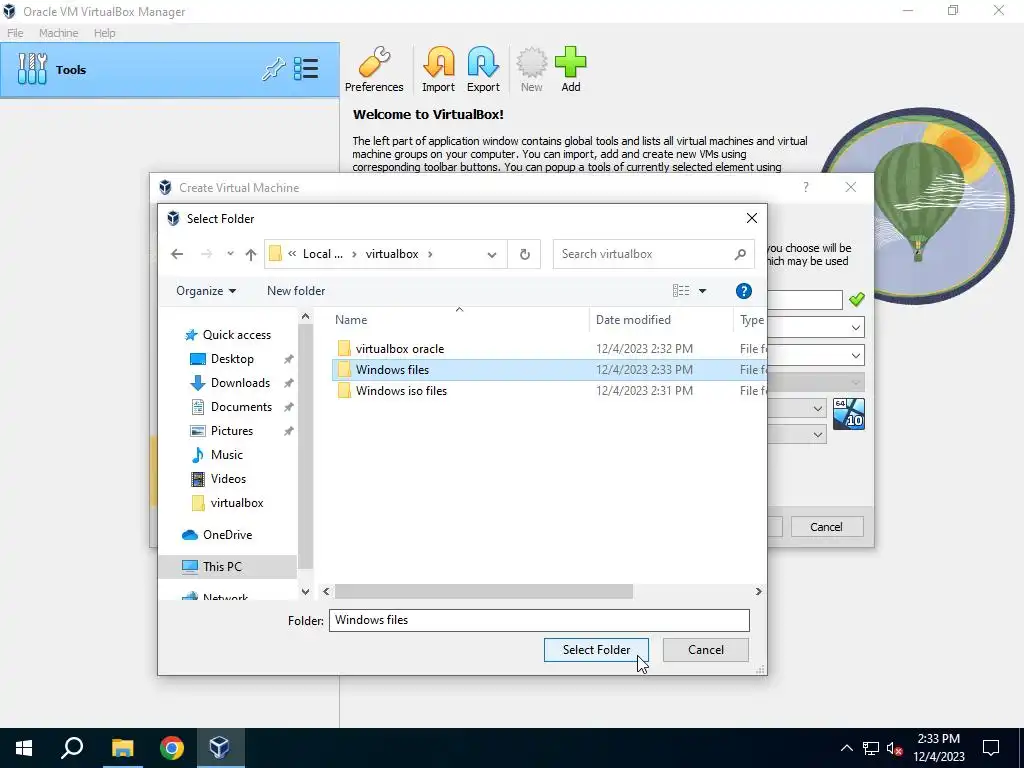1024x768 pixels.
Task: Click the muted volume tray icon
Action: pos(895,748)
